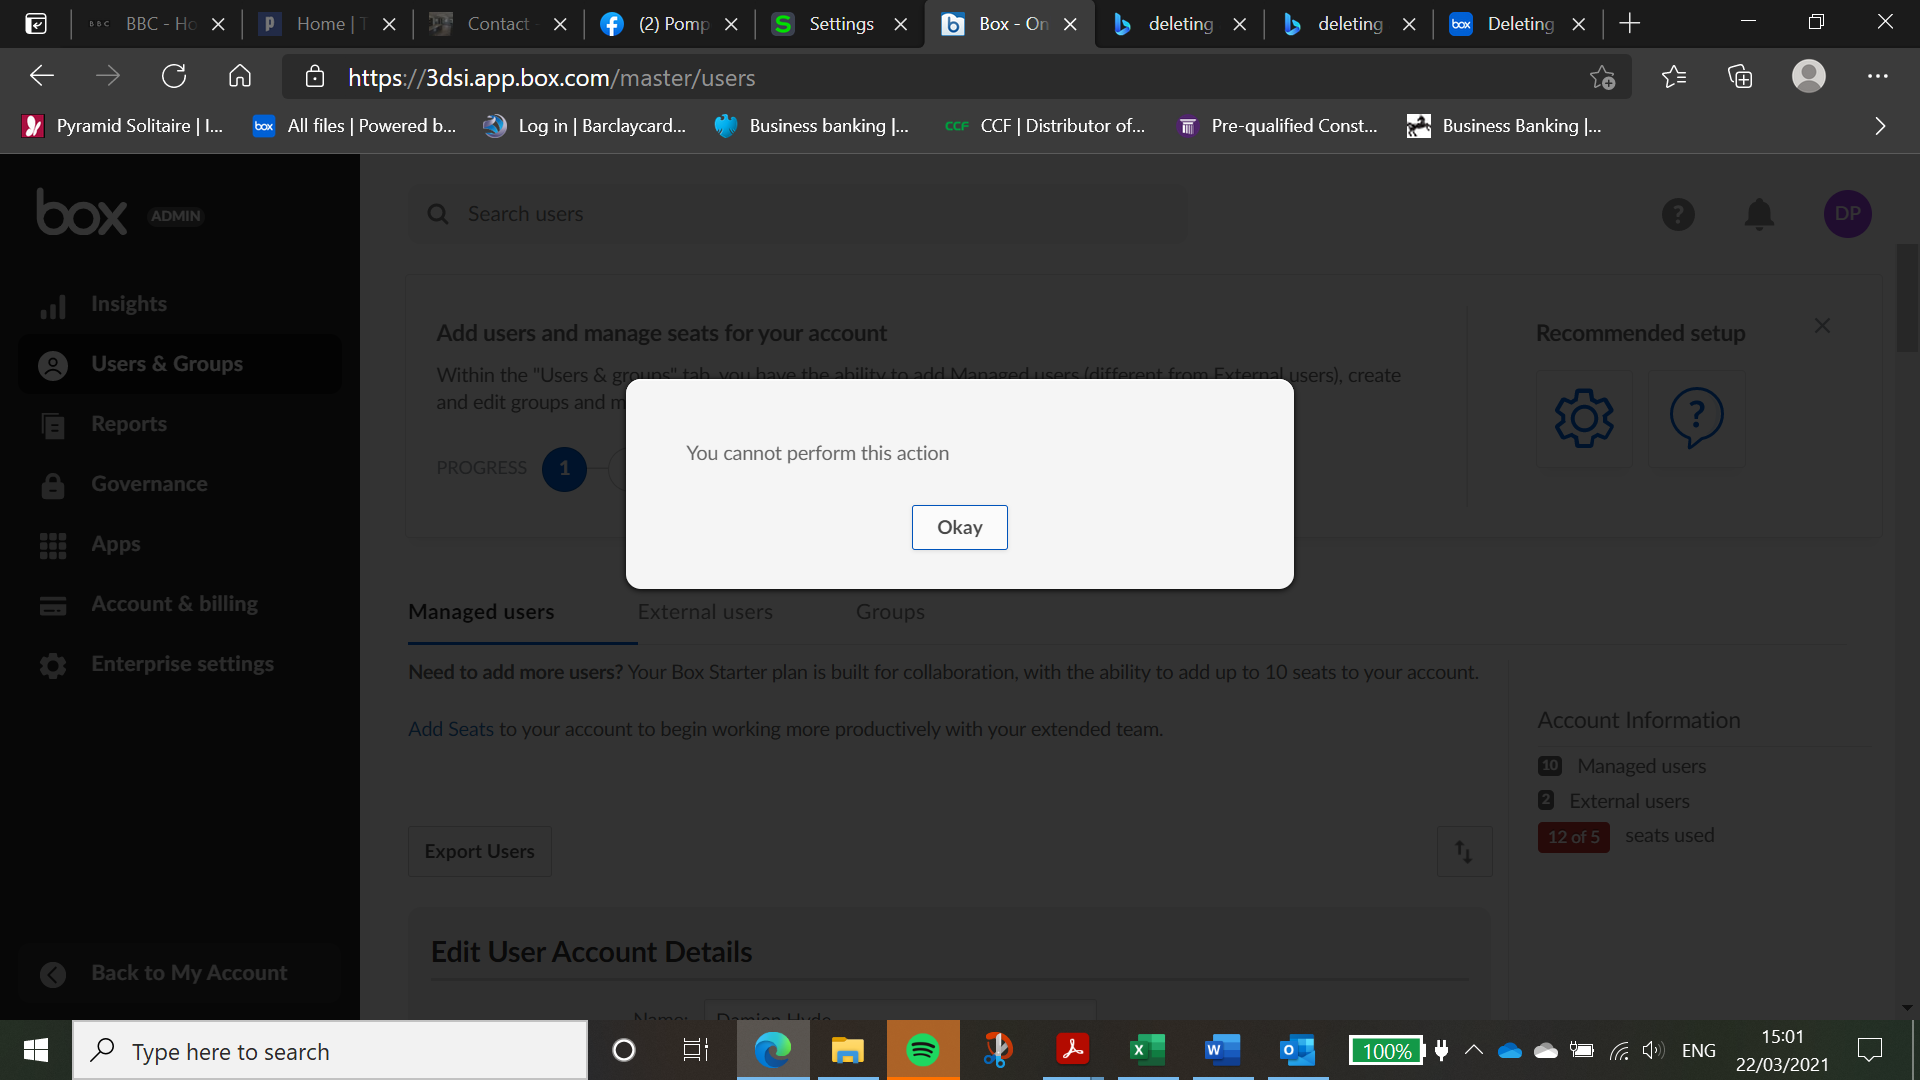This screenshot has width=1920, height=1080.
Task: Open the Reports sidebar item
Action: click(128, 424)
